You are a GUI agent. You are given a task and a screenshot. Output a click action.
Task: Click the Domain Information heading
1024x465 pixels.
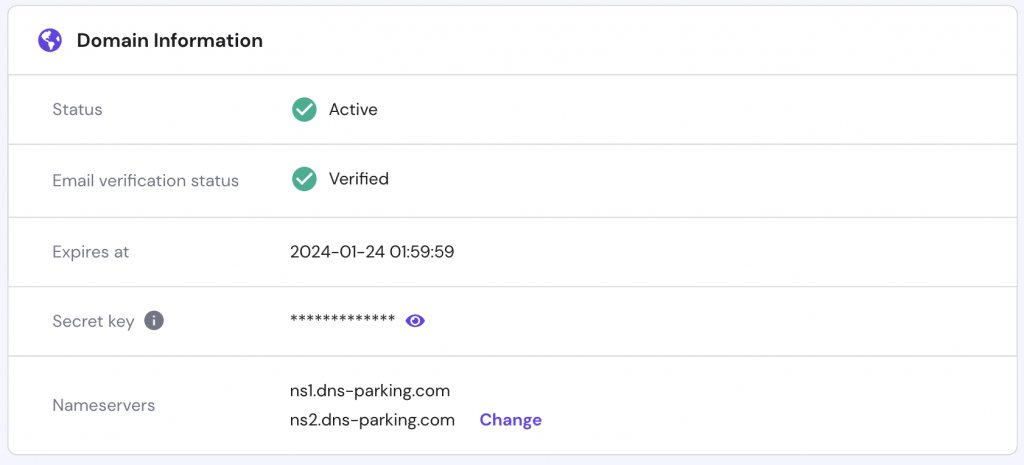pyautogui.click(x=169, y=41)
